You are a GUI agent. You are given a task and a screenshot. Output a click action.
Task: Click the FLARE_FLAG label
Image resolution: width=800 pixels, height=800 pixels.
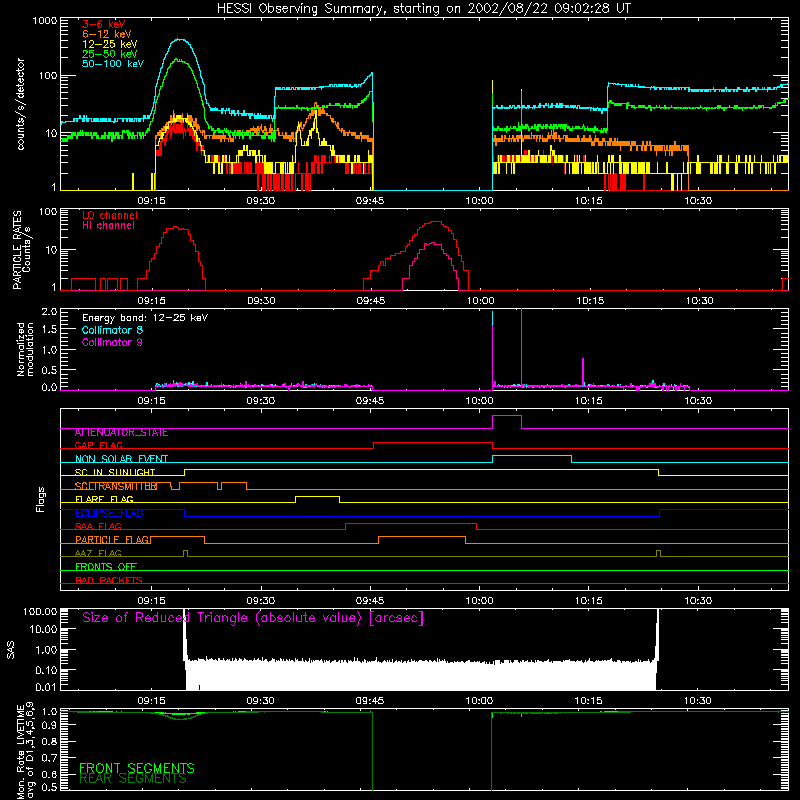(104, 499)
